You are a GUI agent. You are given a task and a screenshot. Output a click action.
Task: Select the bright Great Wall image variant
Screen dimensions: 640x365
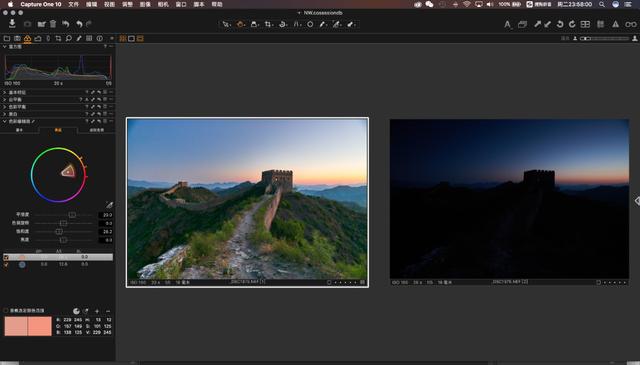[x=247, y=199]
